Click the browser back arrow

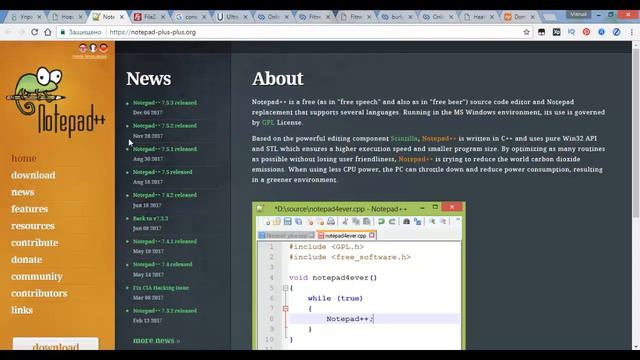8,32
